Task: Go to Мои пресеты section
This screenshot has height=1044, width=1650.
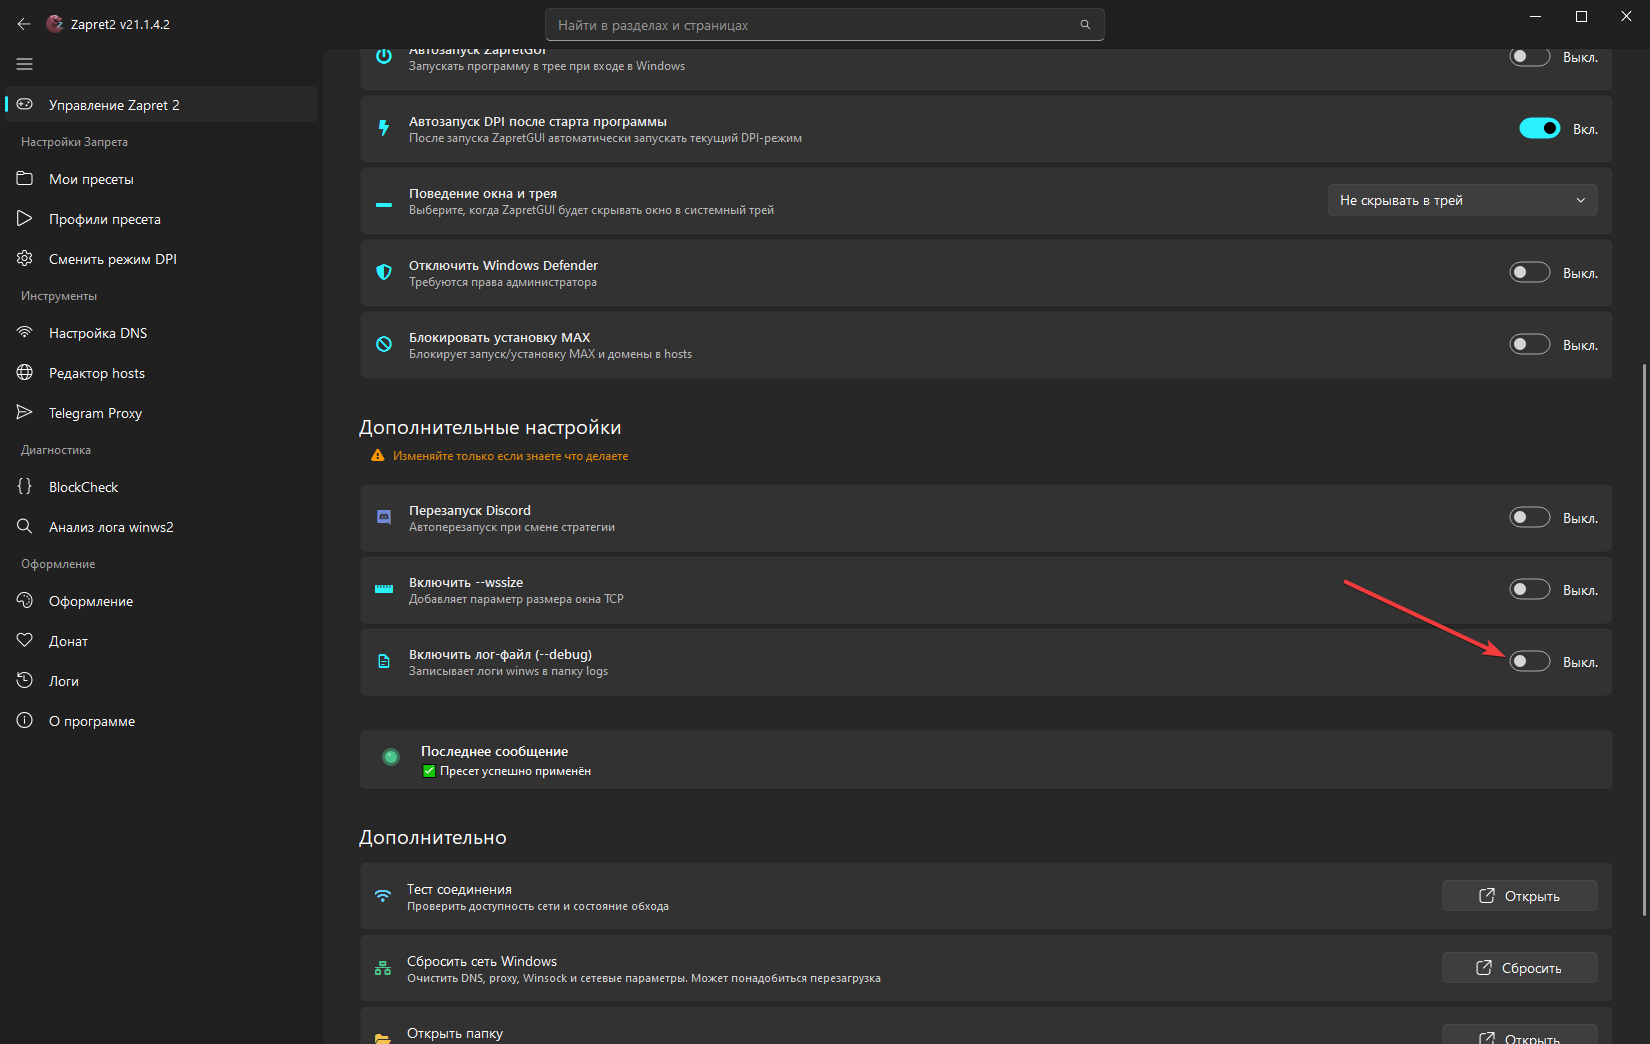Action: click(161, 178)
